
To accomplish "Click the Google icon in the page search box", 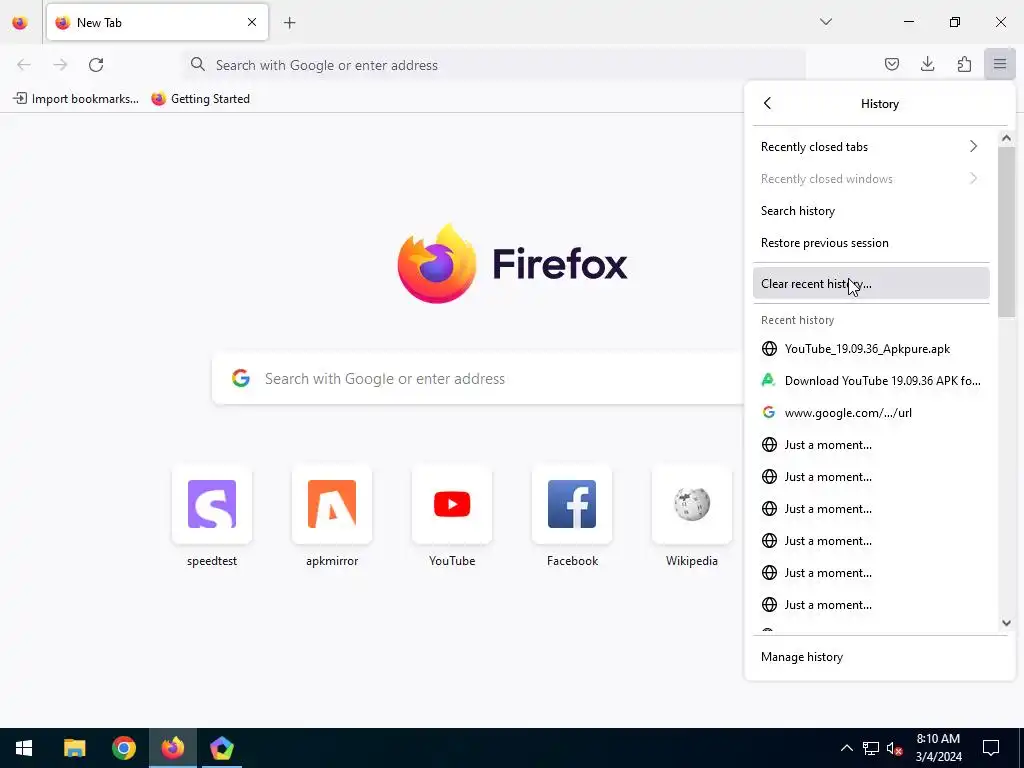I will point(241,378).
